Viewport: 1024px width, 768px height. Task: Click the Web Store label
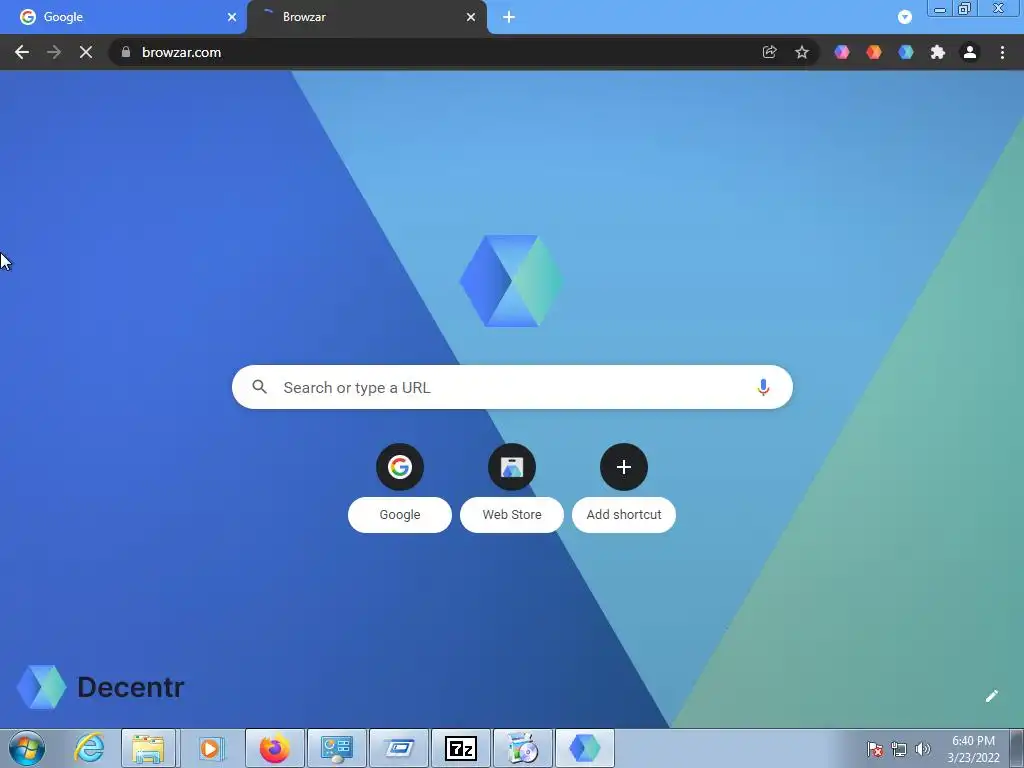(512, 515)
